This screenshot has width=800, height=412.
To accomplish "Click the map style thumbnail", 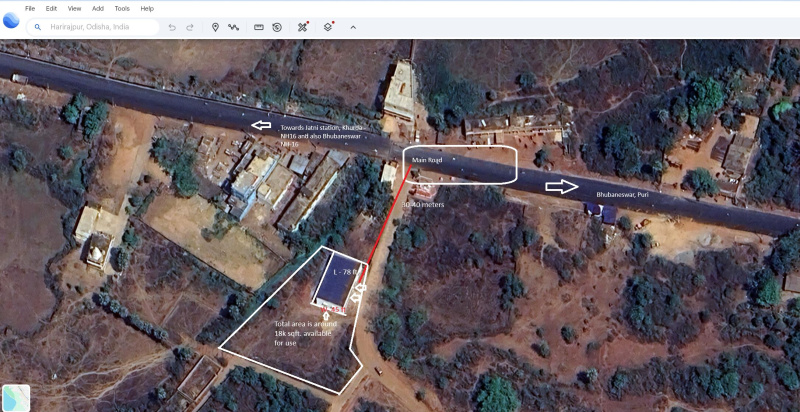I will (x=16, y=397).
